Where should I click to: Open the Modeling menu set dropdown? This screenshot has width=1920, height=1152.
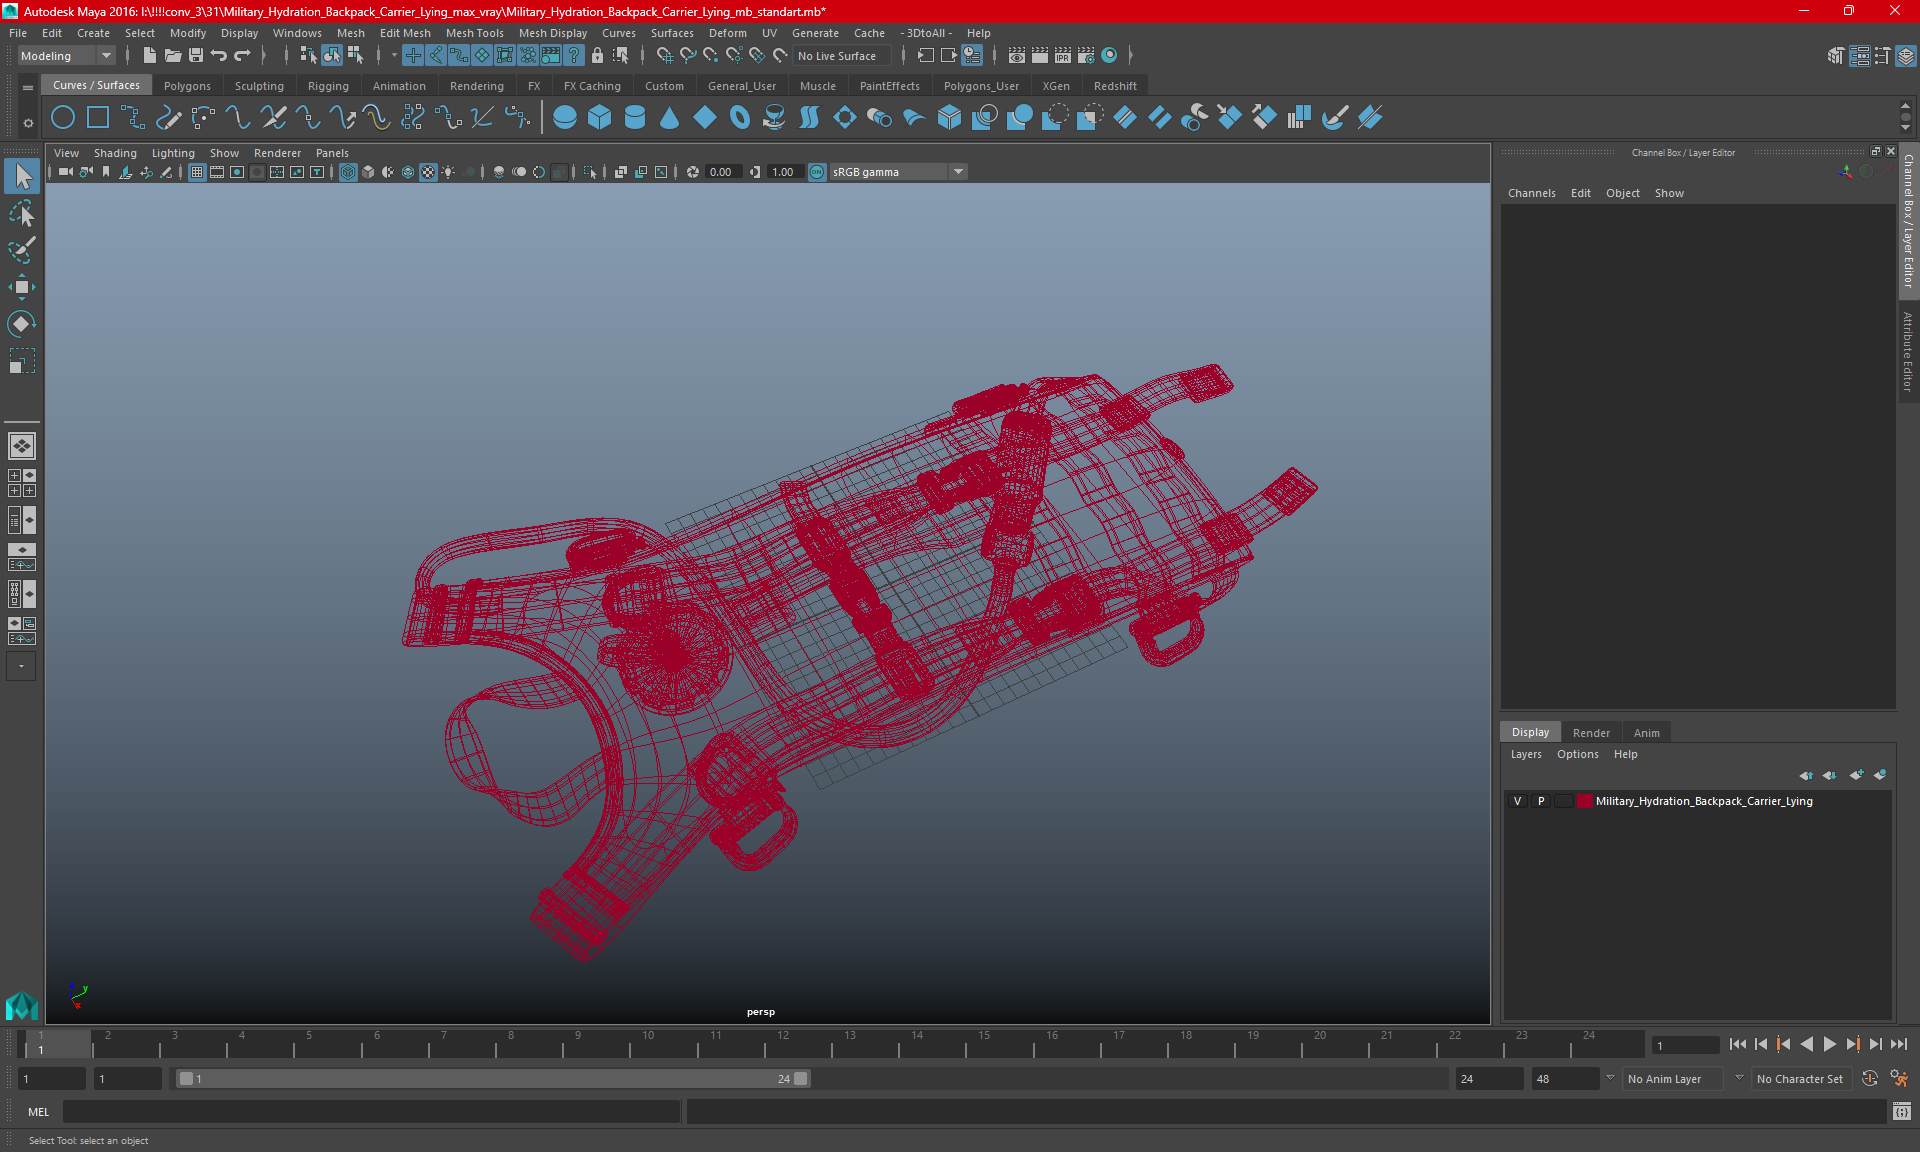[x=66, y=56]
